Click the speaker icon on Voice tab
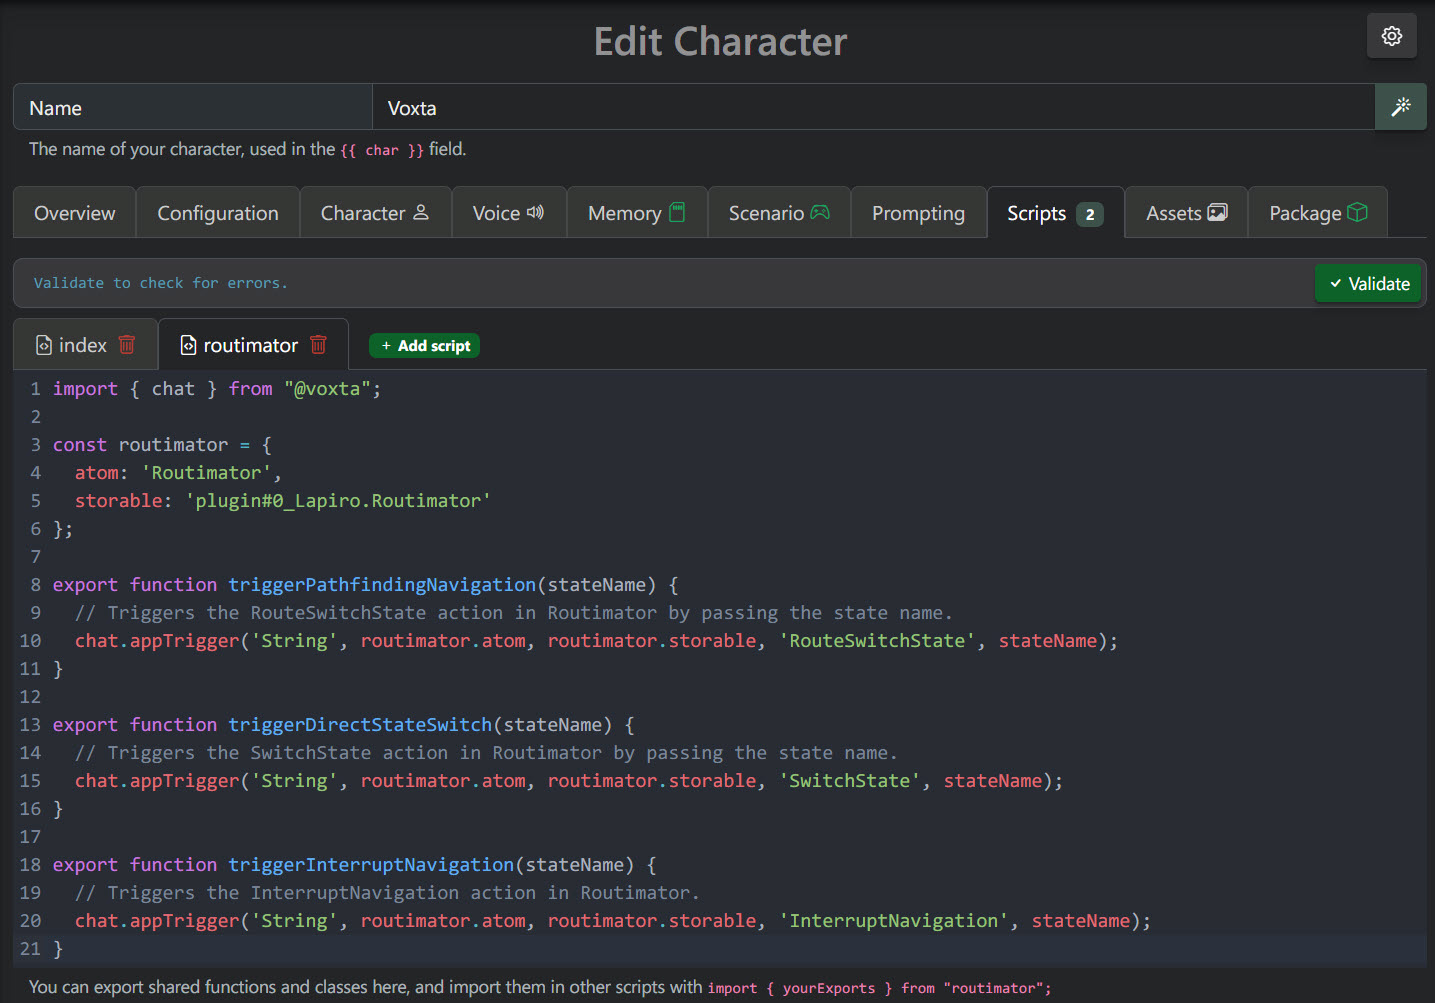Image resolution: width=1435 pixels, height=1003 pixels. tap(535, 213)
